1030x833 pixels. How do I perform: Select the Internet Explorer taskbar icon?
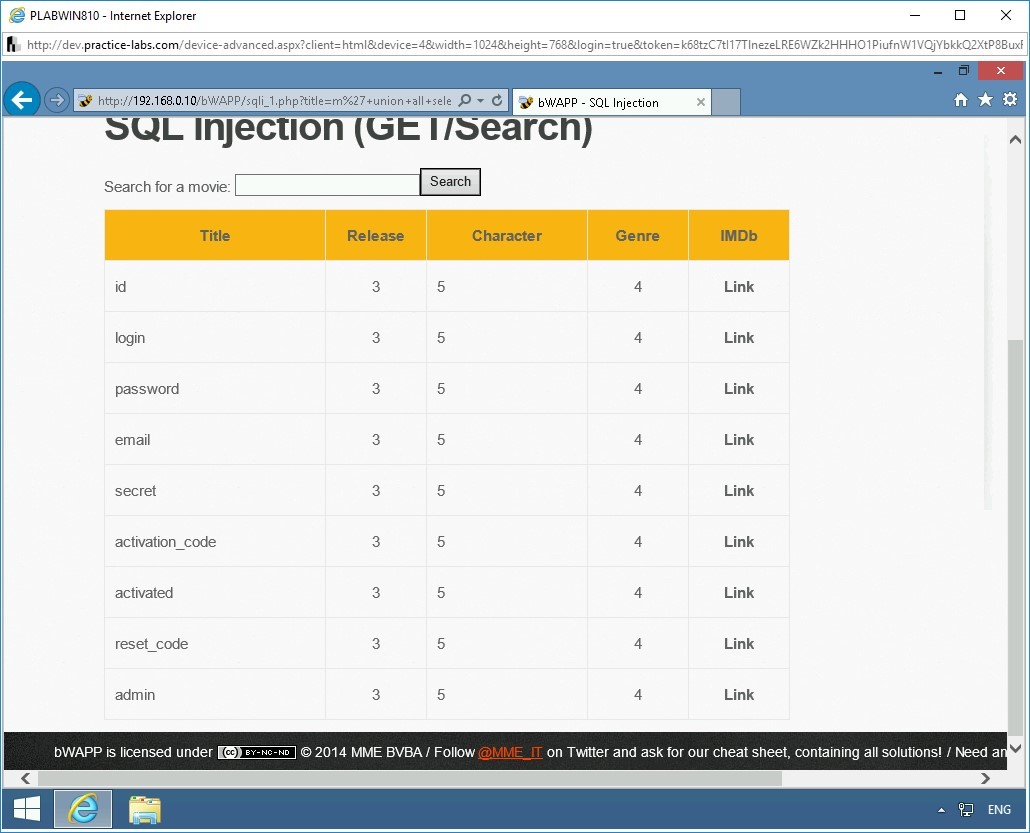point(82,809)
